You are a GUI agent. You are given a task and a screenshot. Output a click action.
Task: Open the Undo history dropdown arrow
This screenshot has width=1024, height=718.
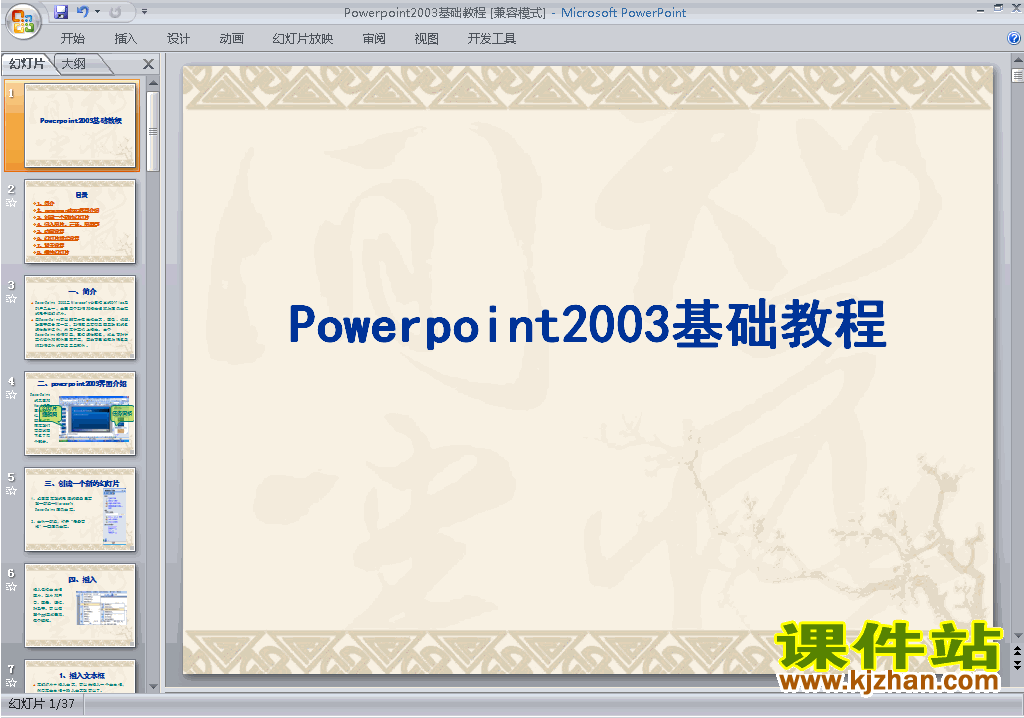pos(97,12)
